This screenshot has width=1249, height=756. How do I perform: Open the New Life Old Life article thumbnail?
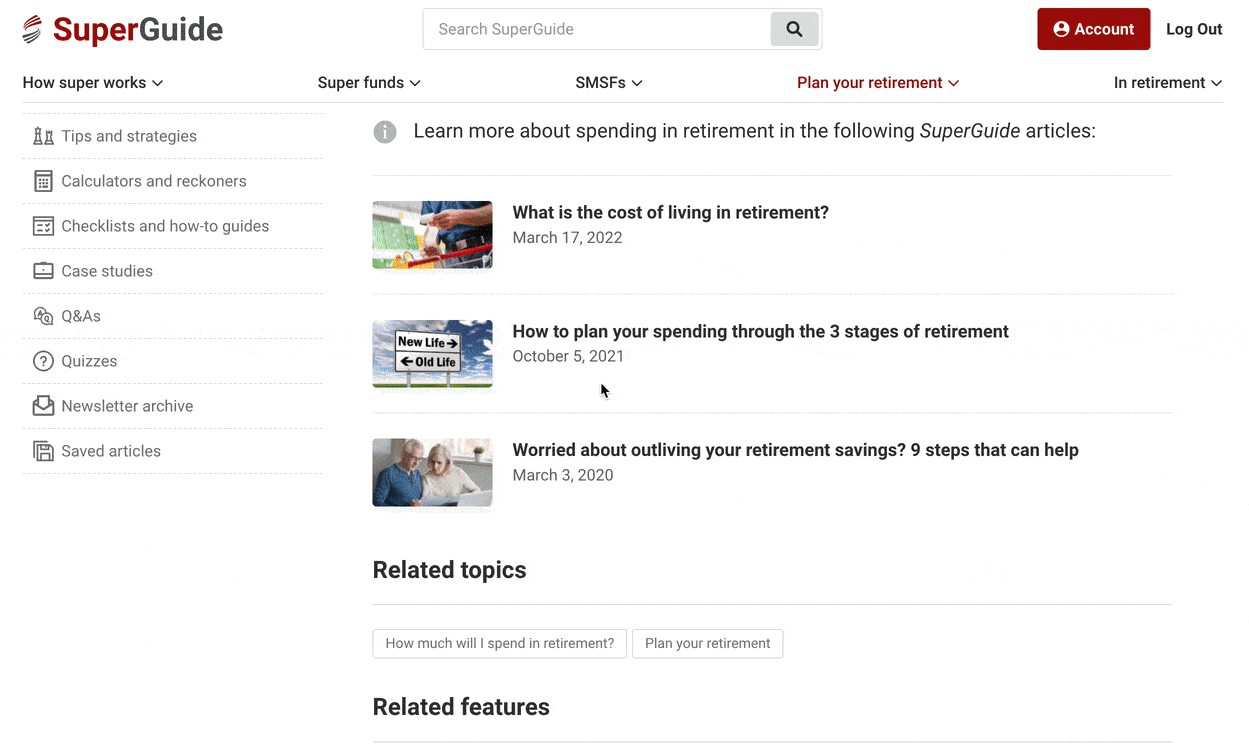[432, 353]
